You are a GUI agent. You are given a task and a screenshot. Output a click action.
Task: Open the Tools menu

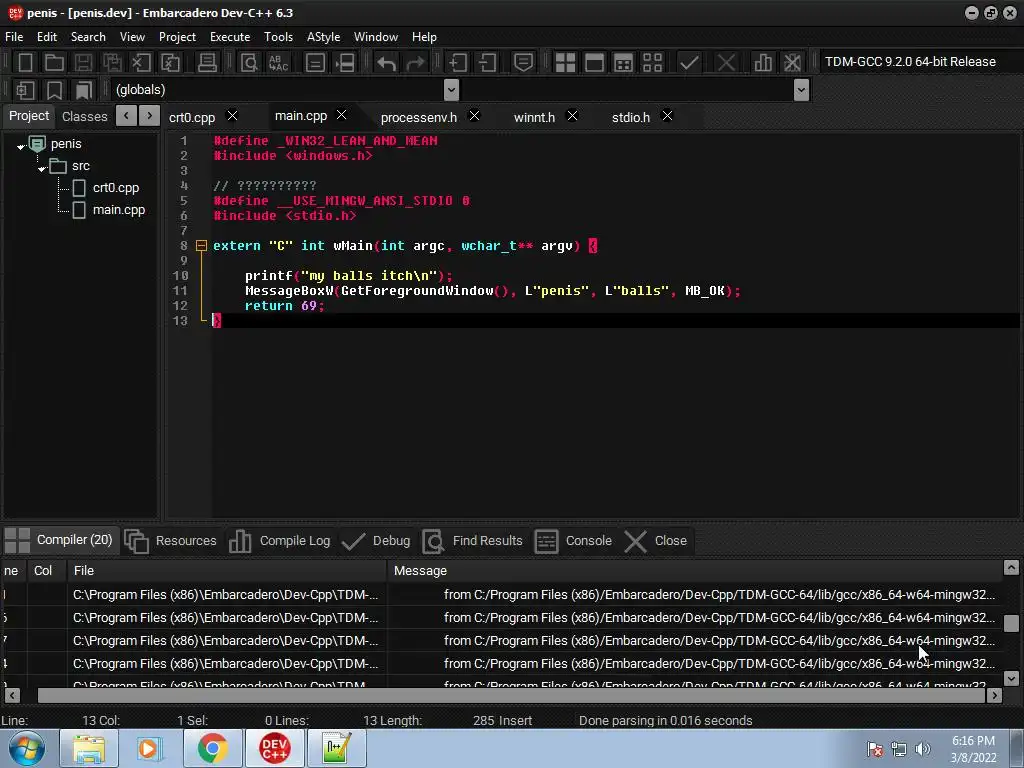point(278,37)
